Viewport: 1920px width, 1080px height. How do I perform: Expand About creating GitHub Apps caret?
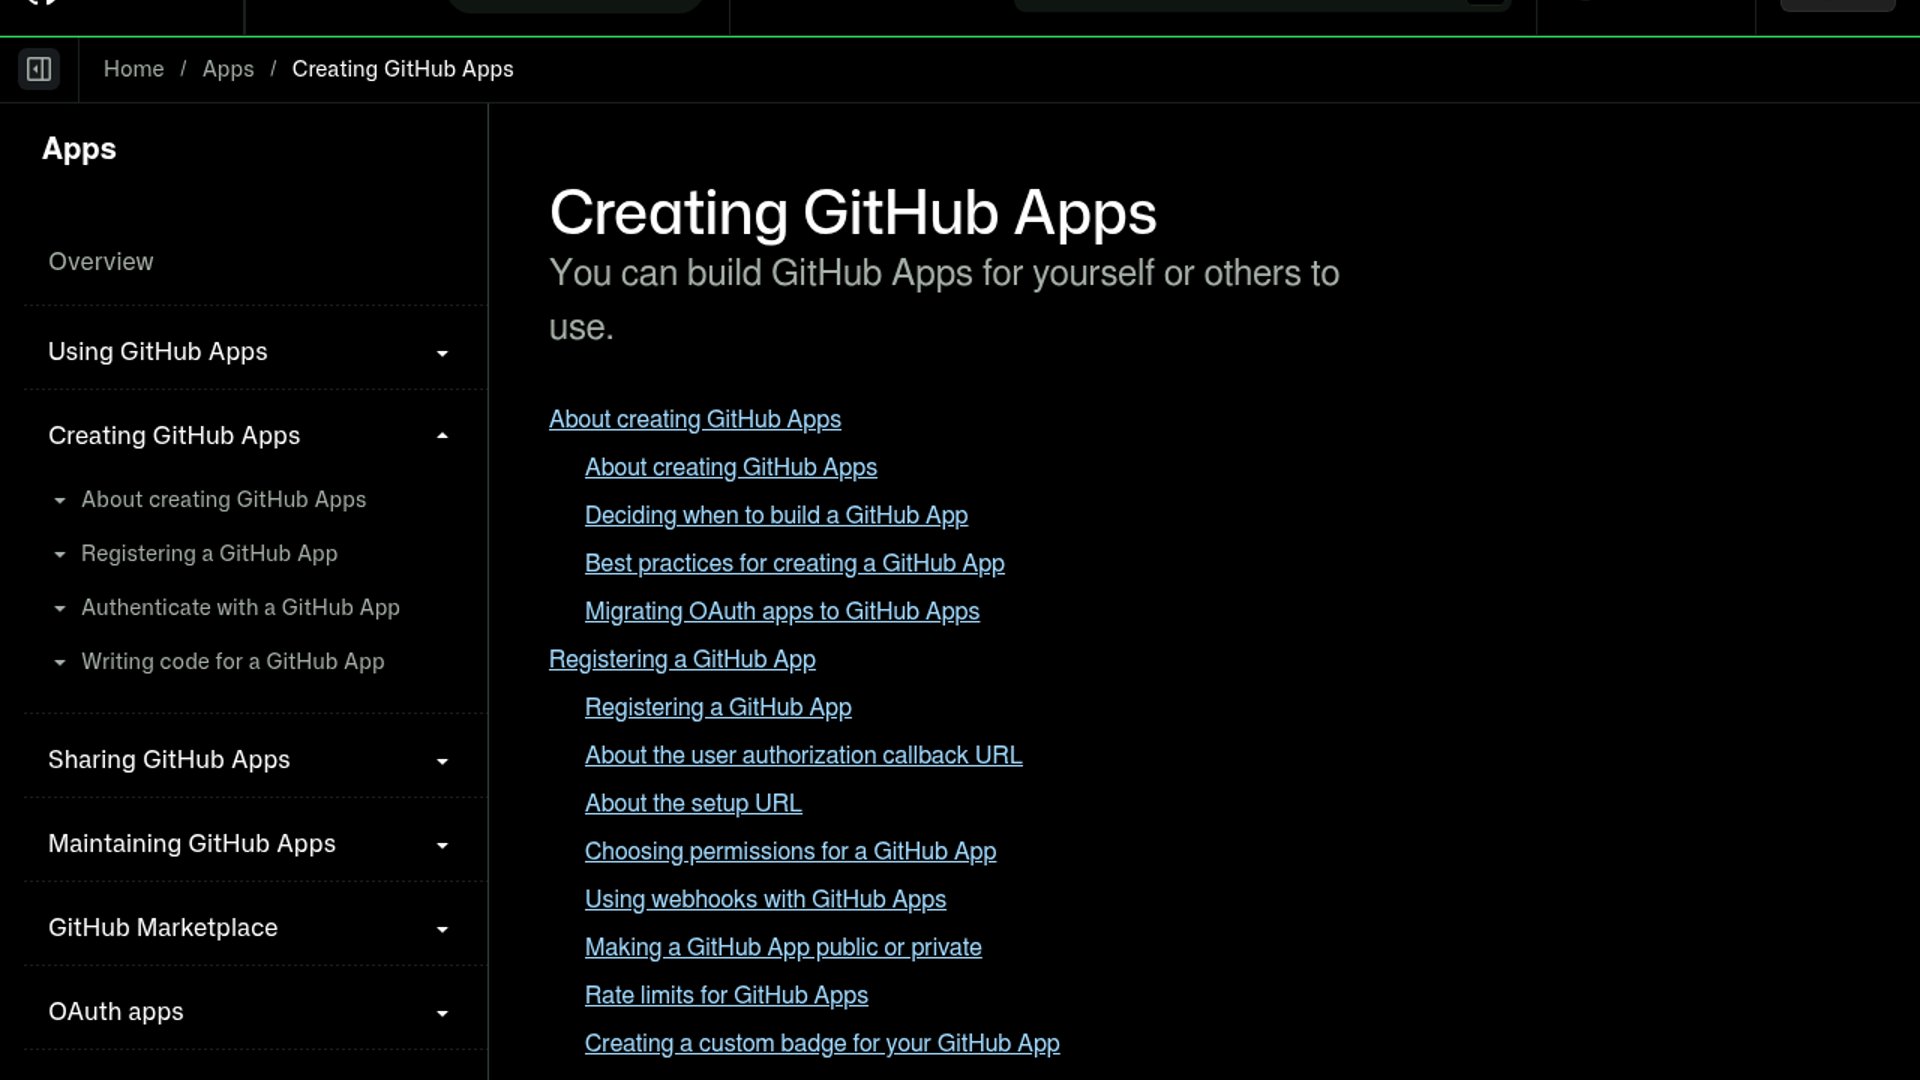[60, 500]
